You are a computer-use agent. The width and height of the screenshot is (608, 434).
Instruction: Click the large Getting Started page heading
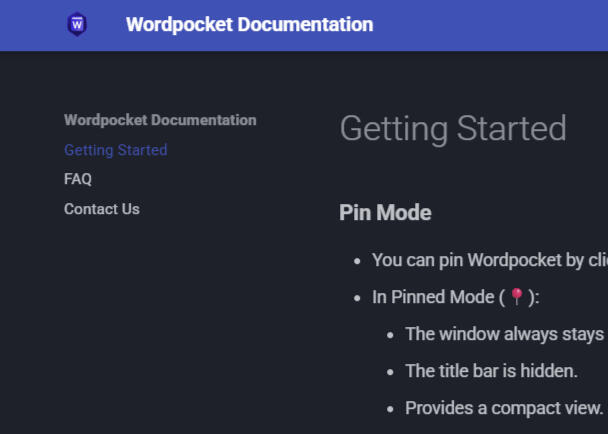(x=453, y=129)
